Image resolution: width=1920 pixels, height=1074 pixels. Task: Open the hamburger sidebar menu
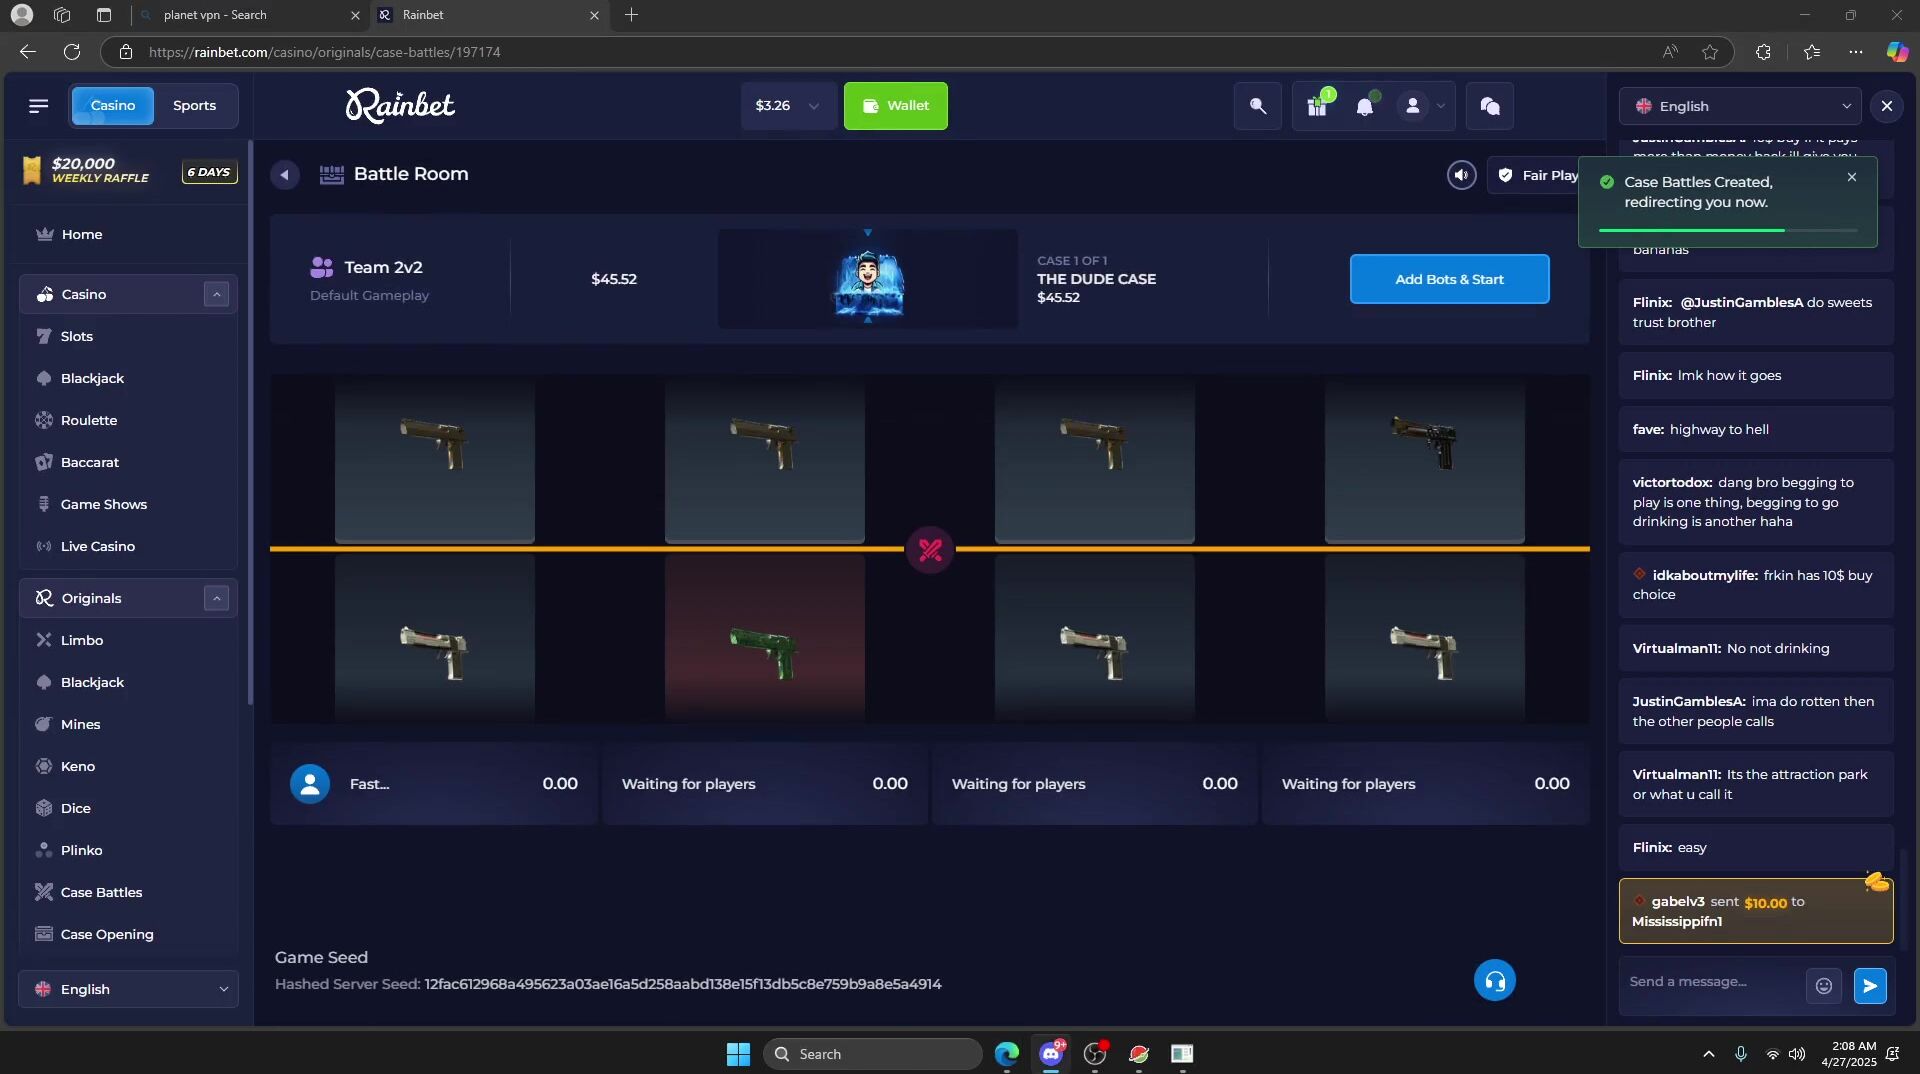[x=38, y=106]
